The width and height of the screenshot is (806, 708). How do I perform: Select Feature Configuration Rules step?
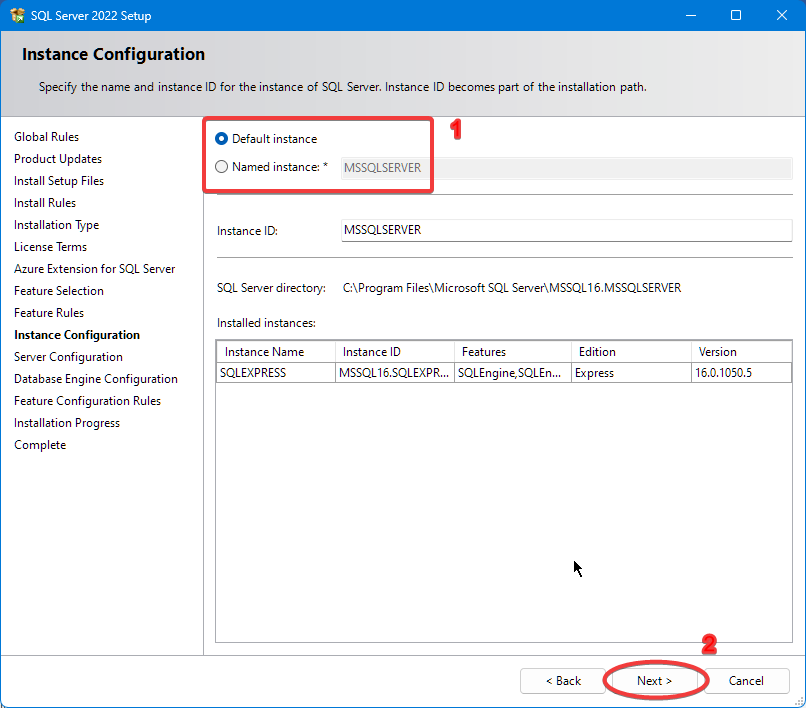pos(87,401)
